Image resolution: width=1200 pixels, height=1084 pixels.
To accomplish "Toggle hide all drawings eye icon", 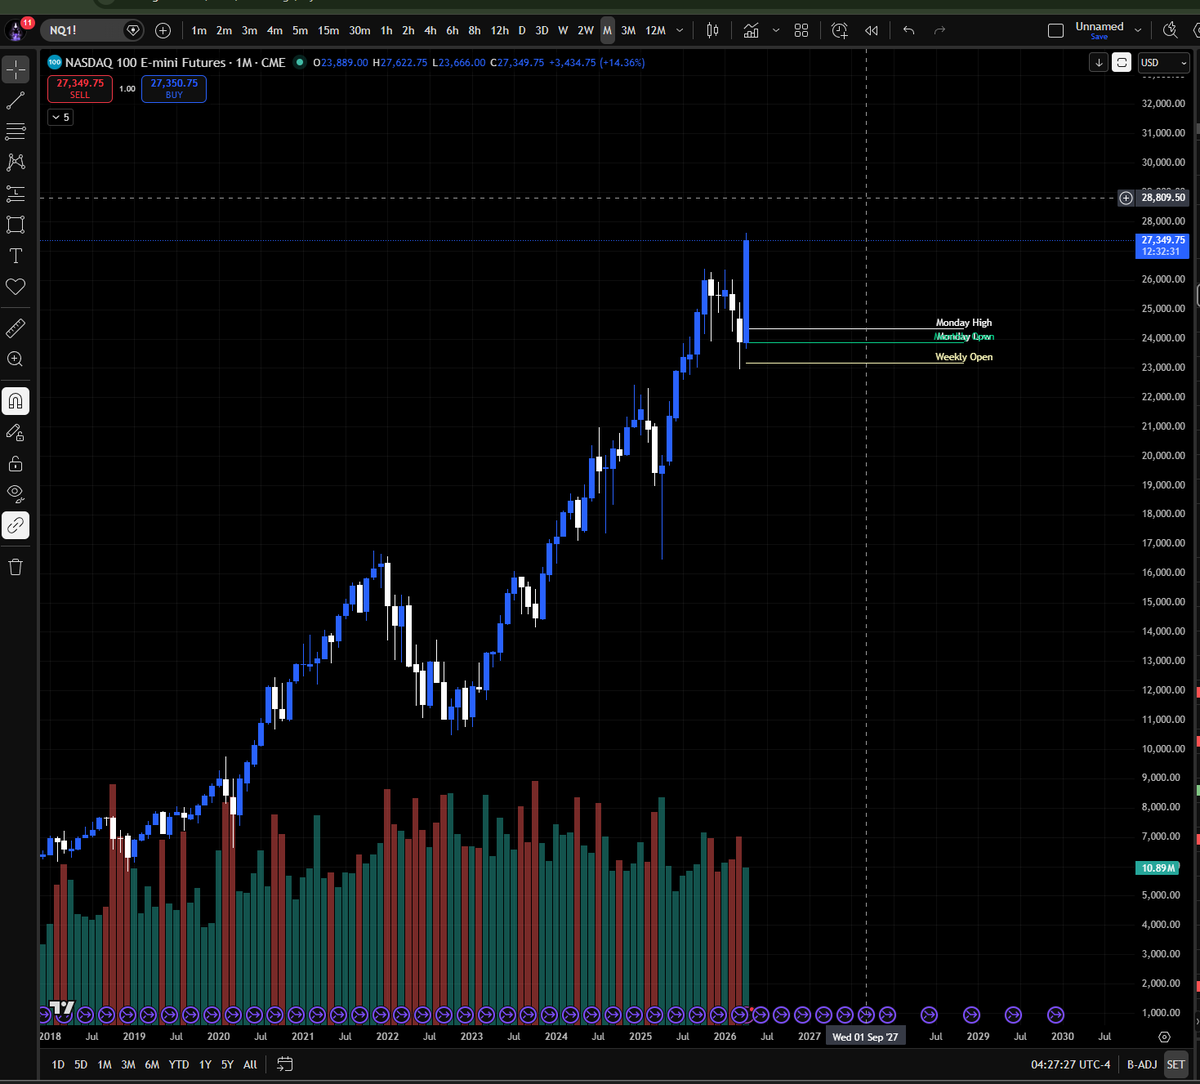I will 15,494.
